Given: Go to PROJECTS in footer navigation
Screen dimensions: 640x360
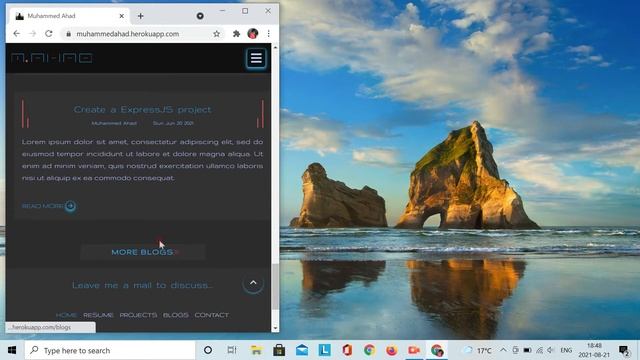Looking at the screenshot, I should click(x=138, y=315).
